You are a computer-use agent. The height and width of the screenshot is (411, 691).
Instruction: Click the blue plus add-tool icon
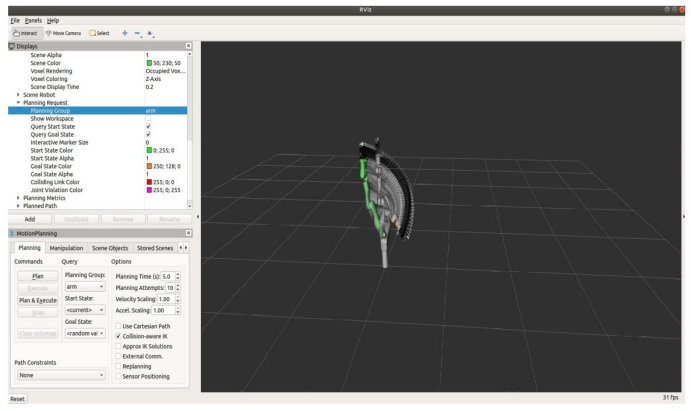[x=125, y=32]
